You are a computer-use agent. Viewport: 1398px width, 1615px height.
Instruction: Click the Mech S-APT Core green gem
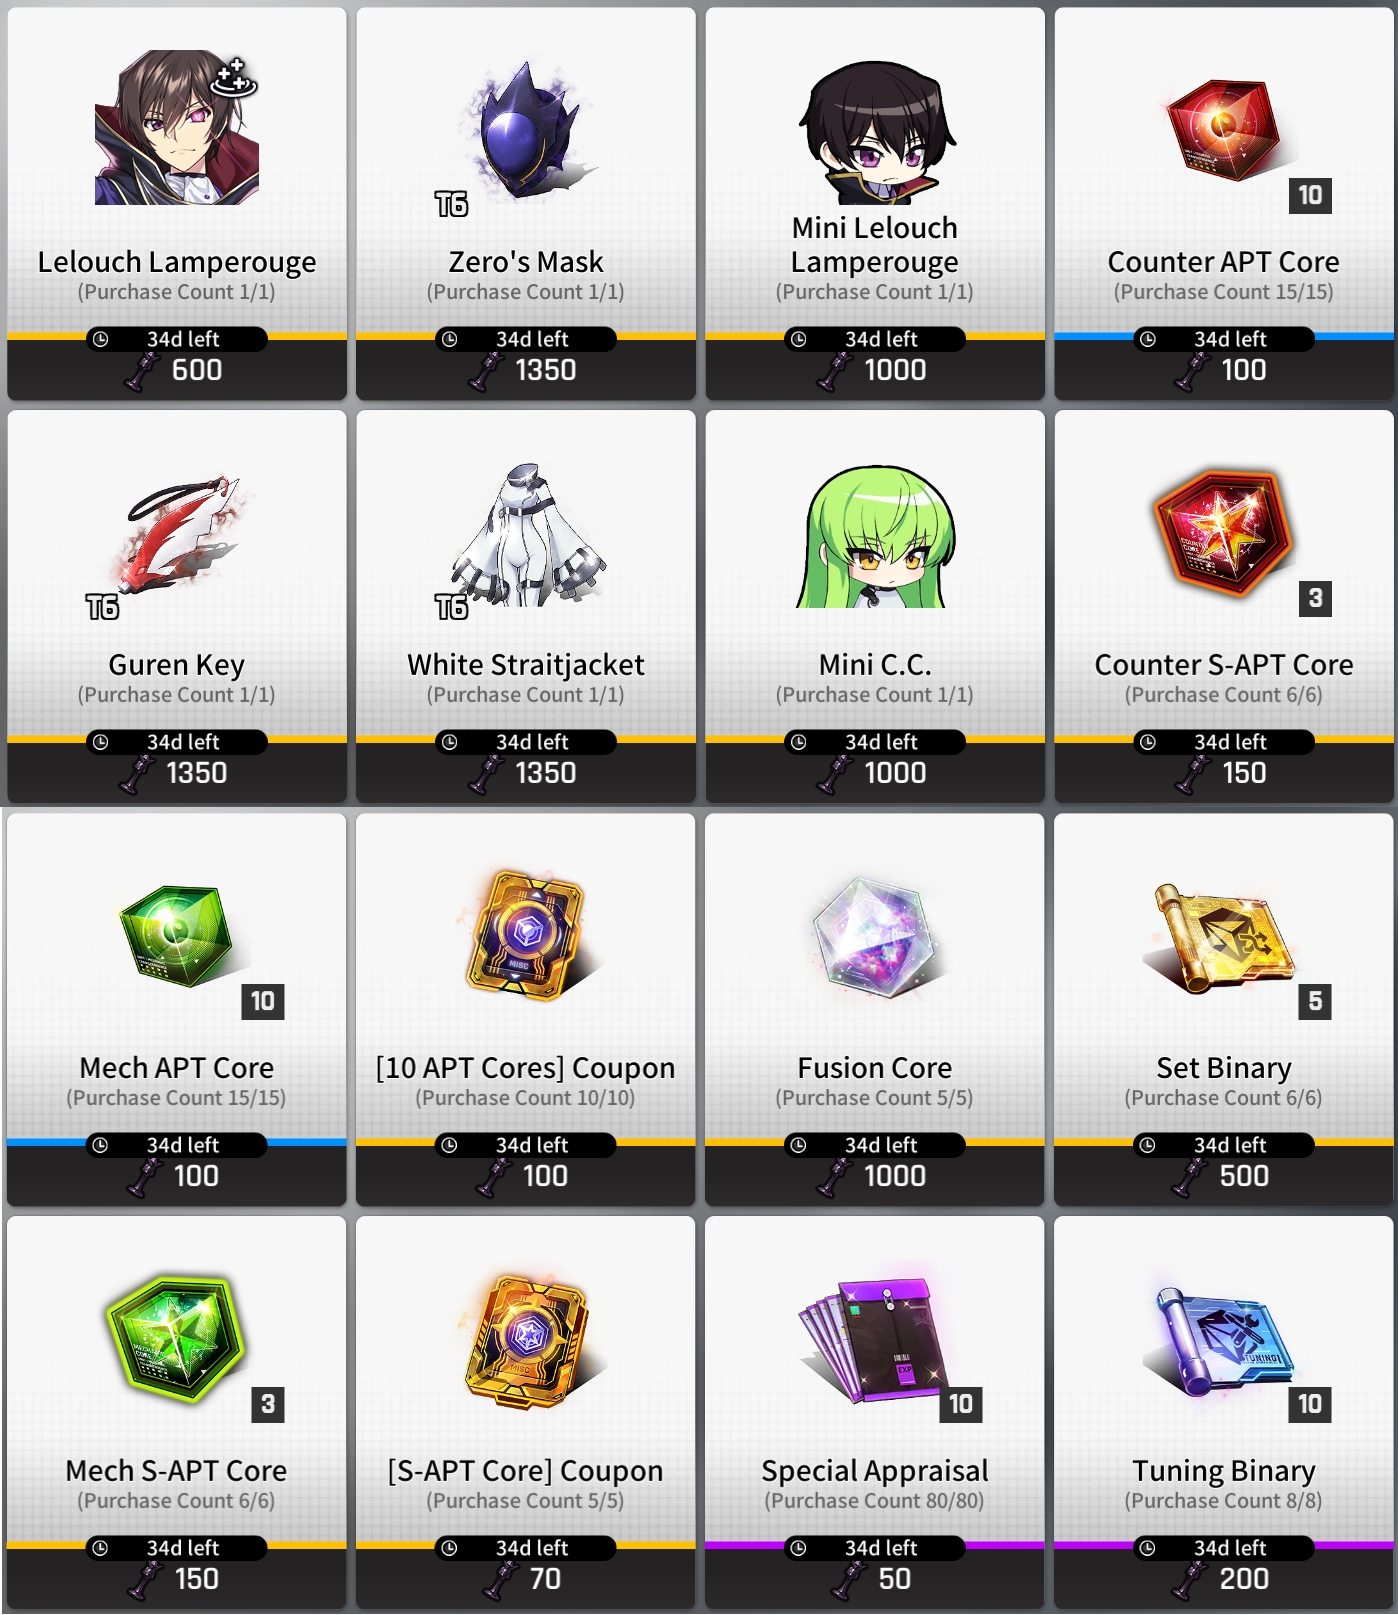coord(176,1338)
